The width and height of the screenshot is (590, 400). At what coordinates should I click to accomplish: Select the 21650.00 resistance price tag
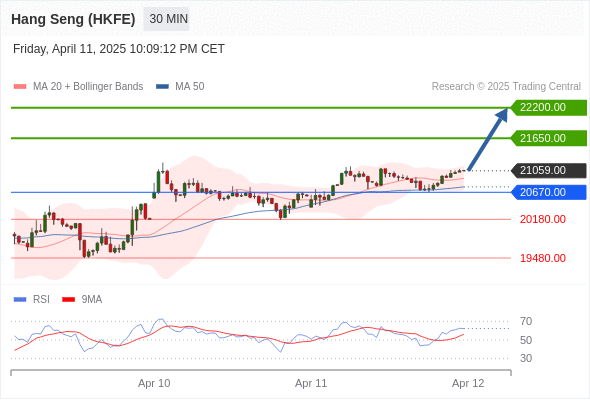pos(549,138)
